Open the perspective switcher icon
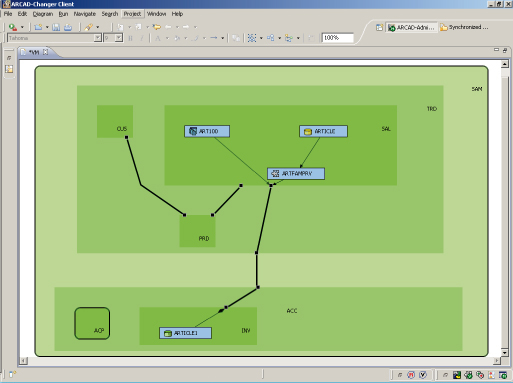The image size is (513, 383). point(379,27)
